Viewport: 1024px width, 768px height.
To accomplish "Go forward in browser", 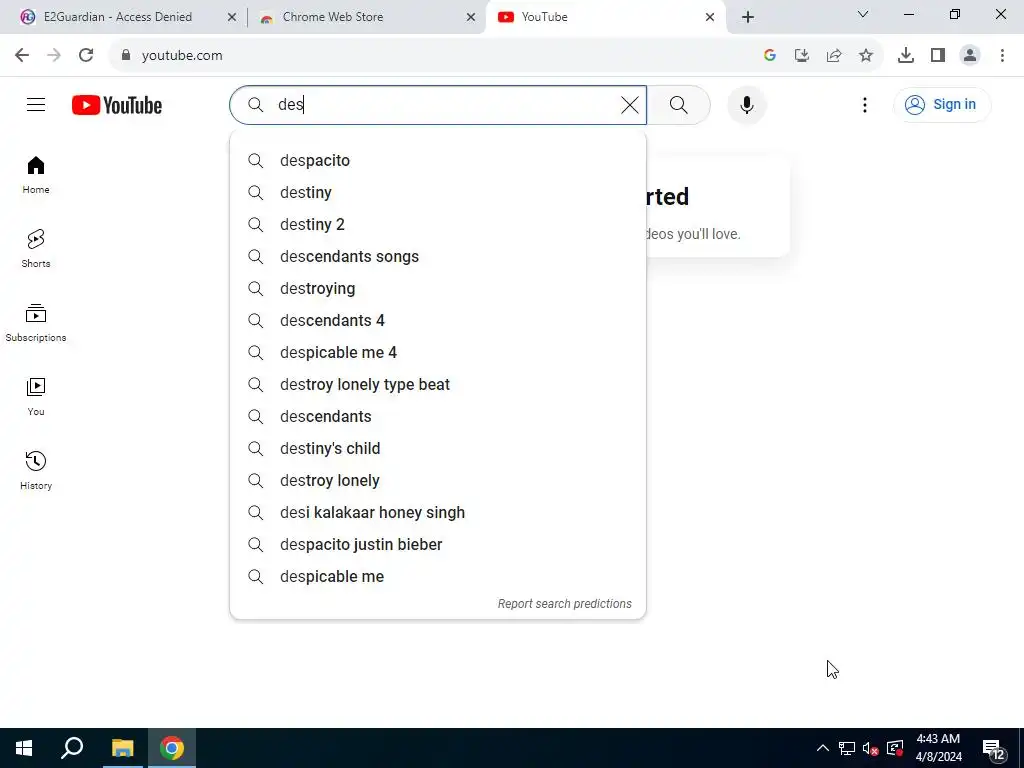I will [54, 55].
